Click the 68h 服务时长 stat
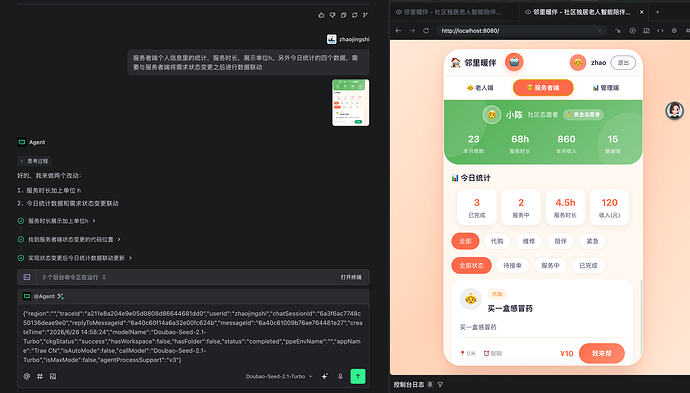 pos(520,143)
